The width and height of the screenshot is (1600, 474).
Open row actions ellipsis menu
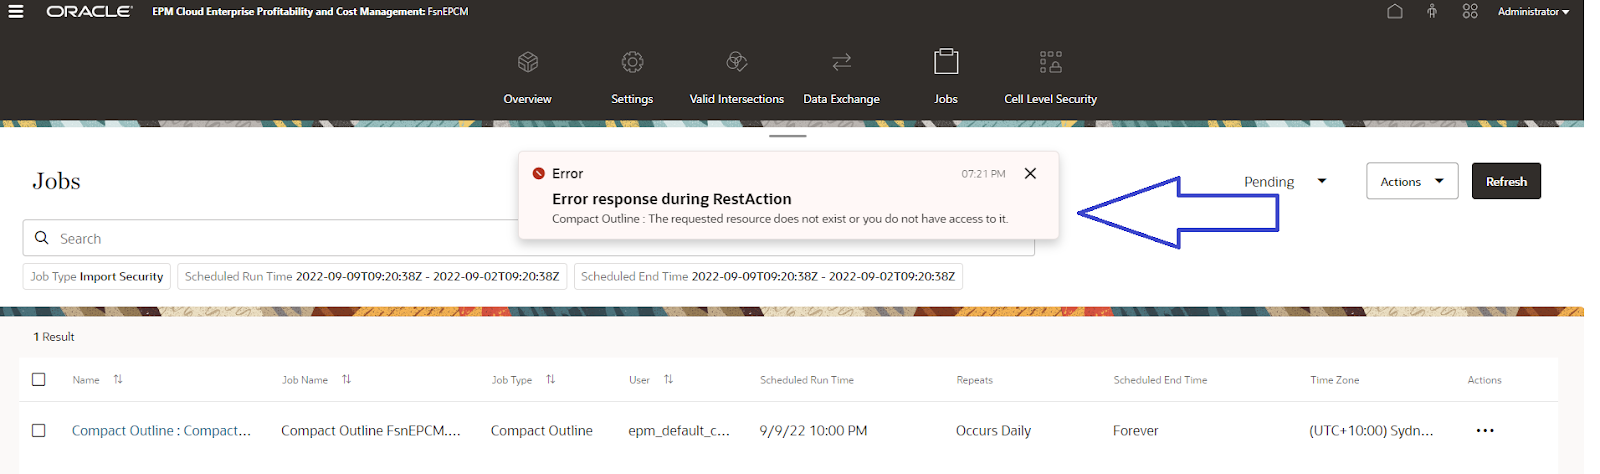click(x=1485, y=430)
